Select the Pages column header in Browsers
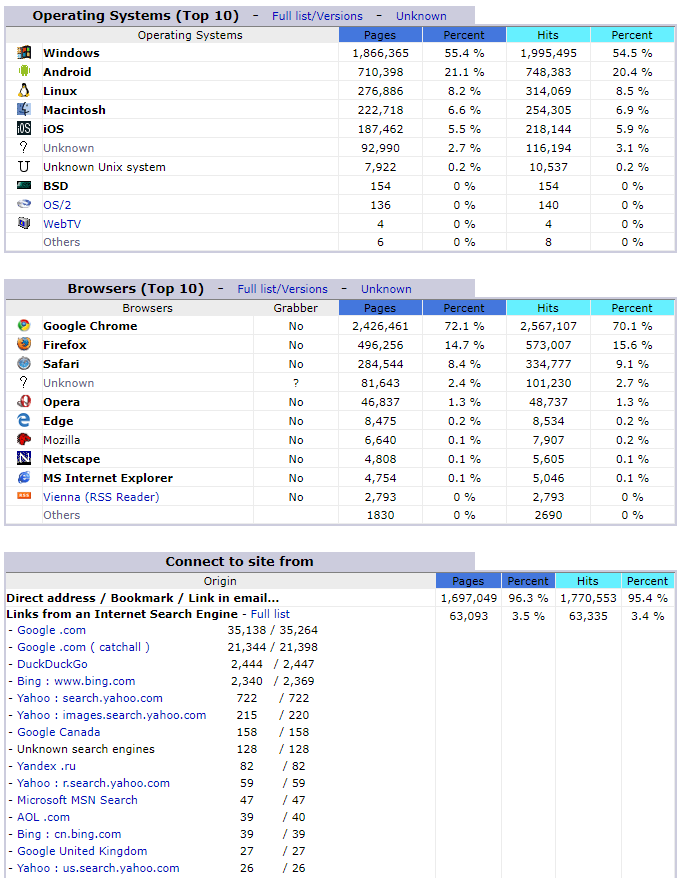 [x=380, y=308]
